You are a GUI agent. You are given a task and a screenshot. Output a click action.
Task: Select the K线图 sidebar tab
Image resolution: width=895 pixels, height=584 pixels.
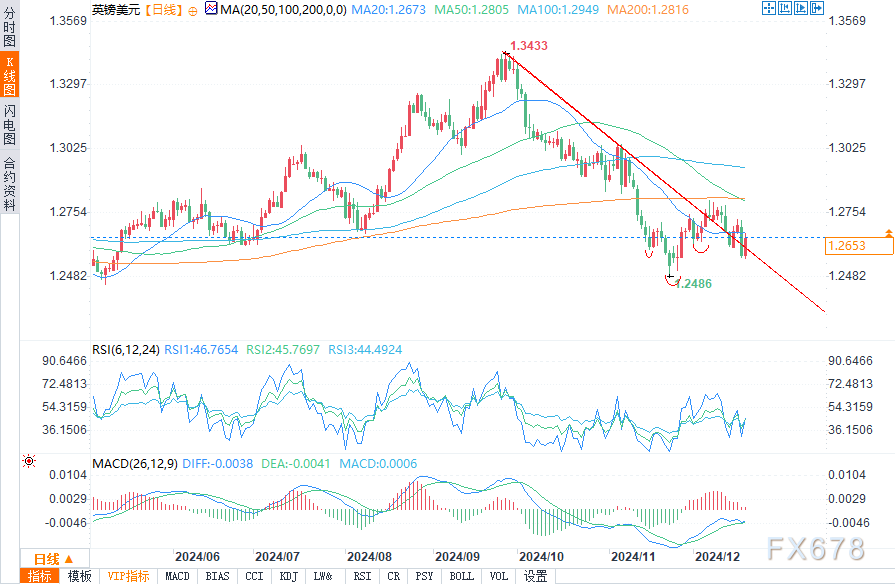coord(9,76)
